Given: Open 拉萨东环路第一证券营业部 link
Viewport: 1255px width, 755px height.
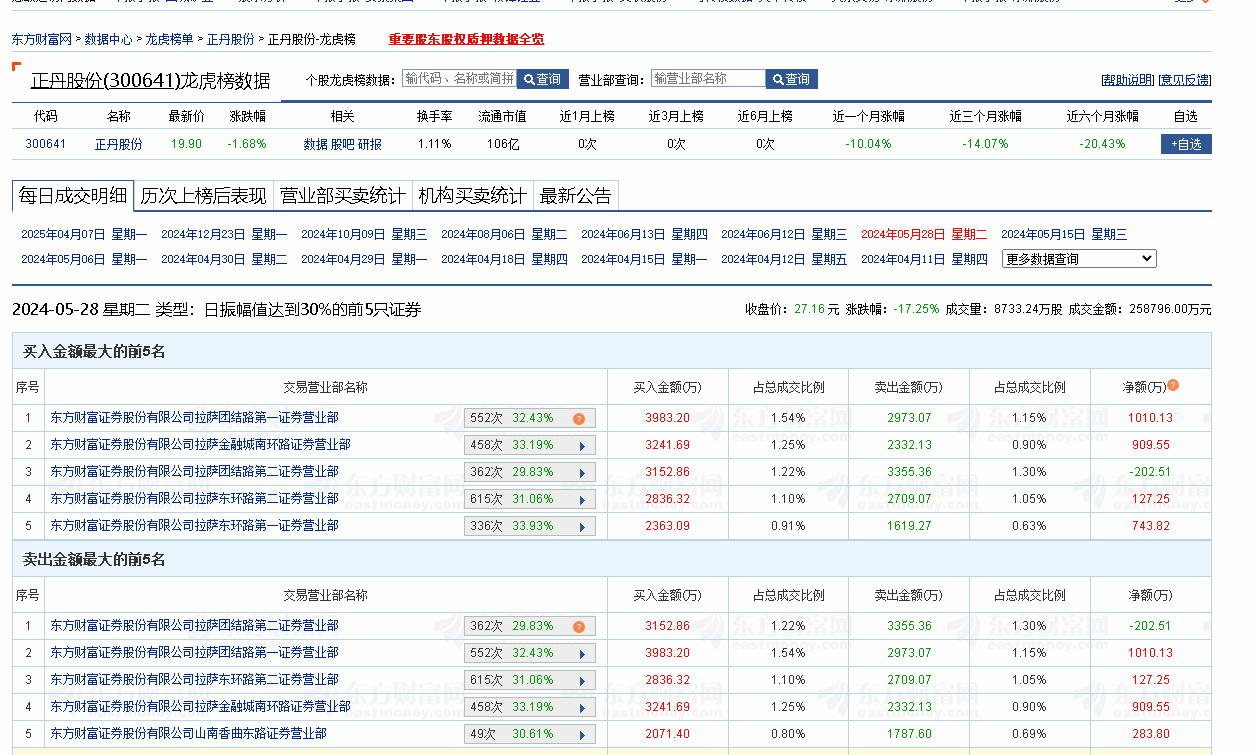Looking at the screenshot, I should tap(194, 525).
